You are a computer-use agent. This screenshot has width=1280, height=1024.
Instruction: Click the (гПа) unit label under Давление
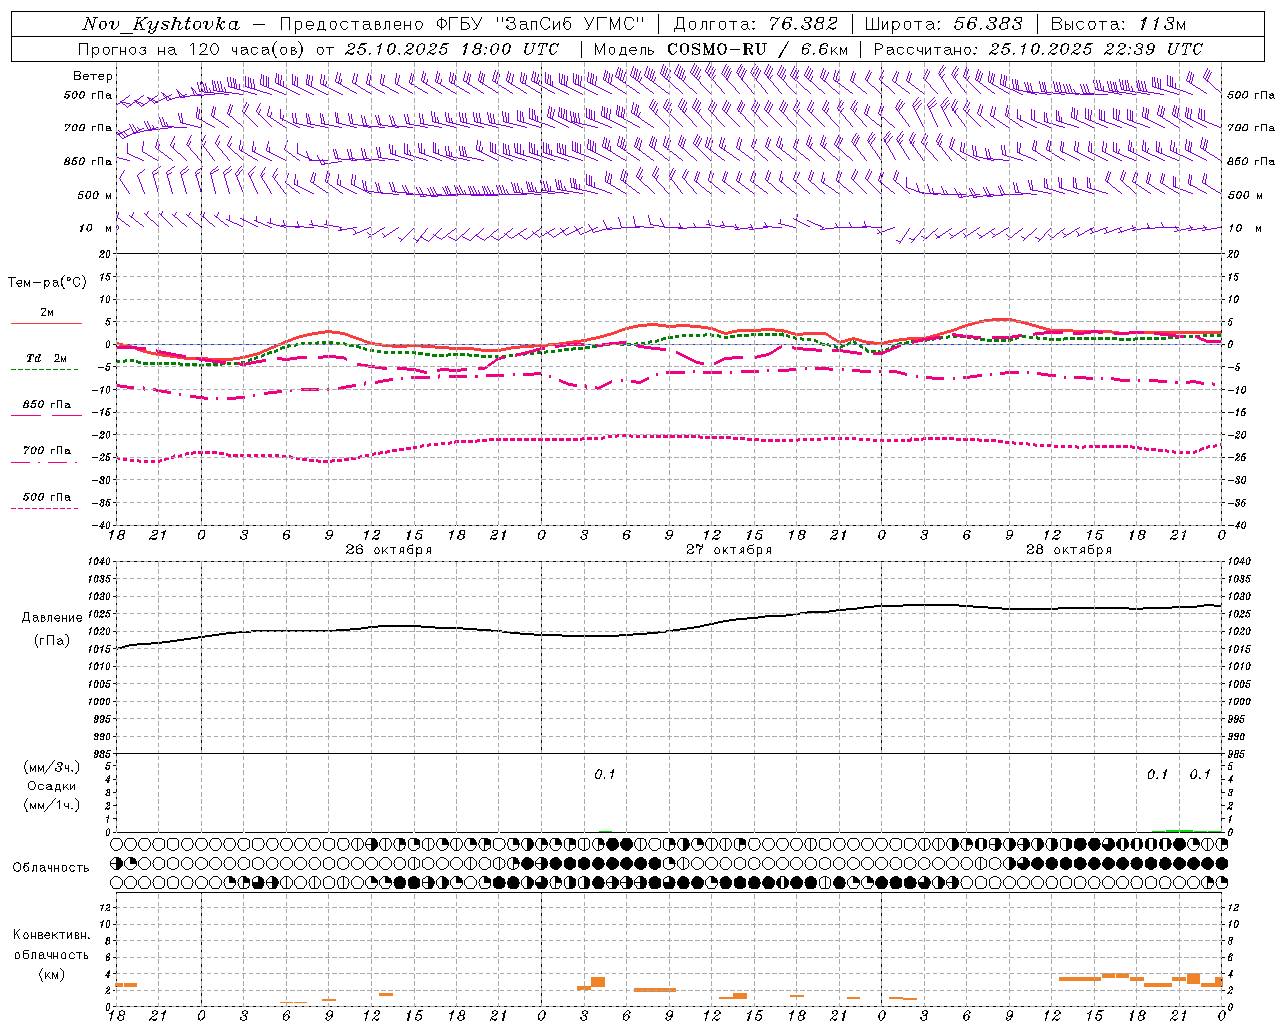click(x=52, y=641)
